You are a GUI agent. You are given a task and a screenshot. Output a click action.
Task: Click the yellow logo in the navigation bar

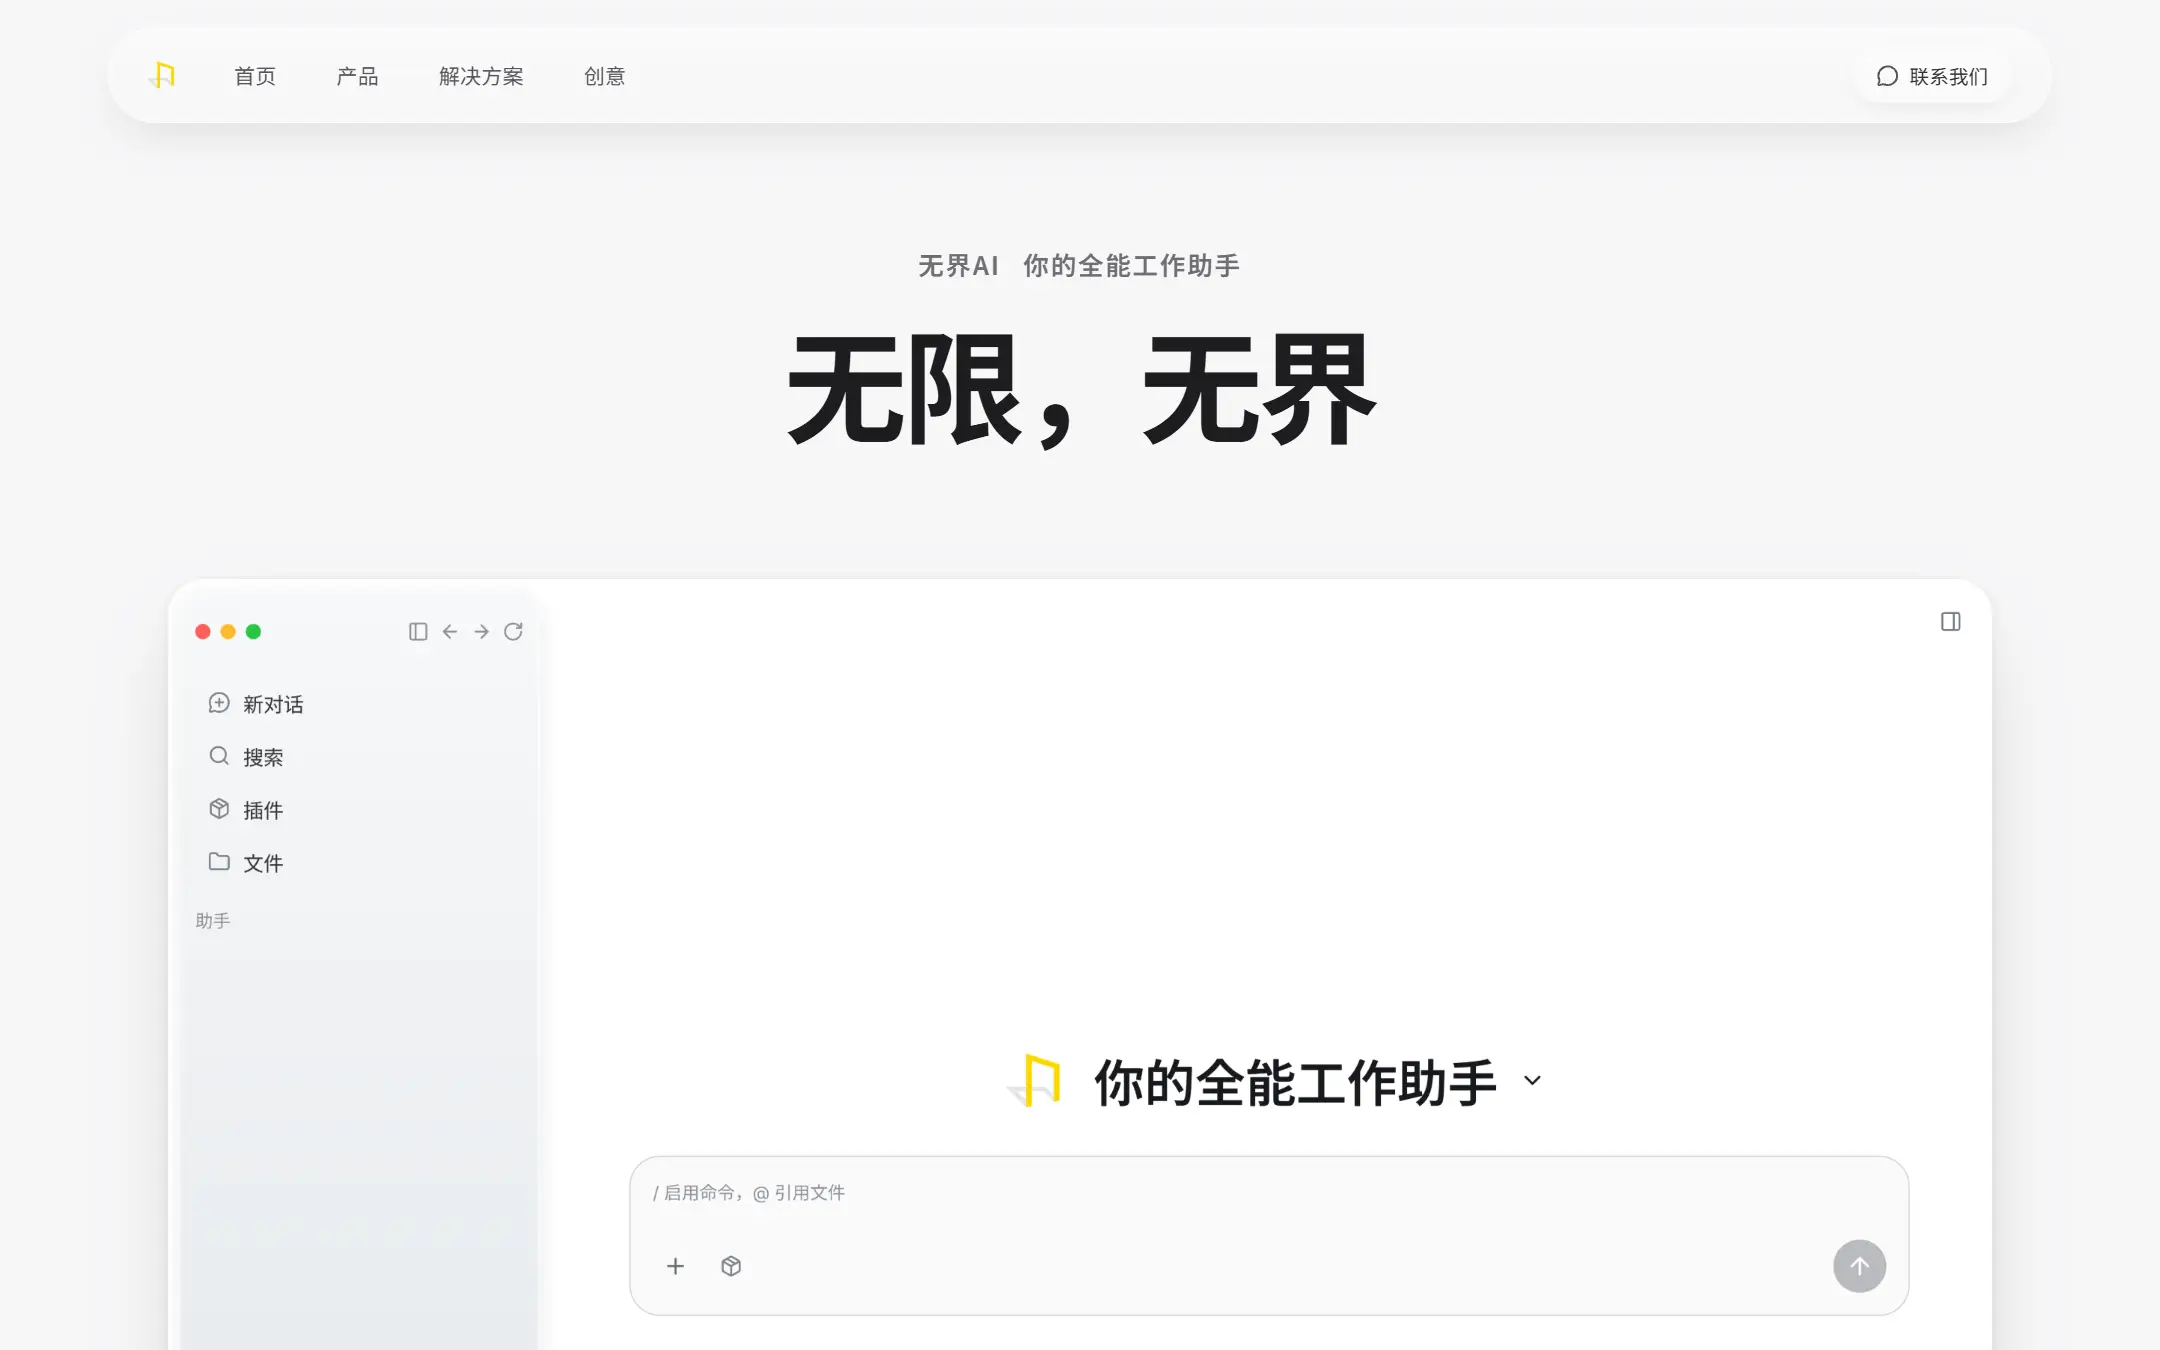163,76
